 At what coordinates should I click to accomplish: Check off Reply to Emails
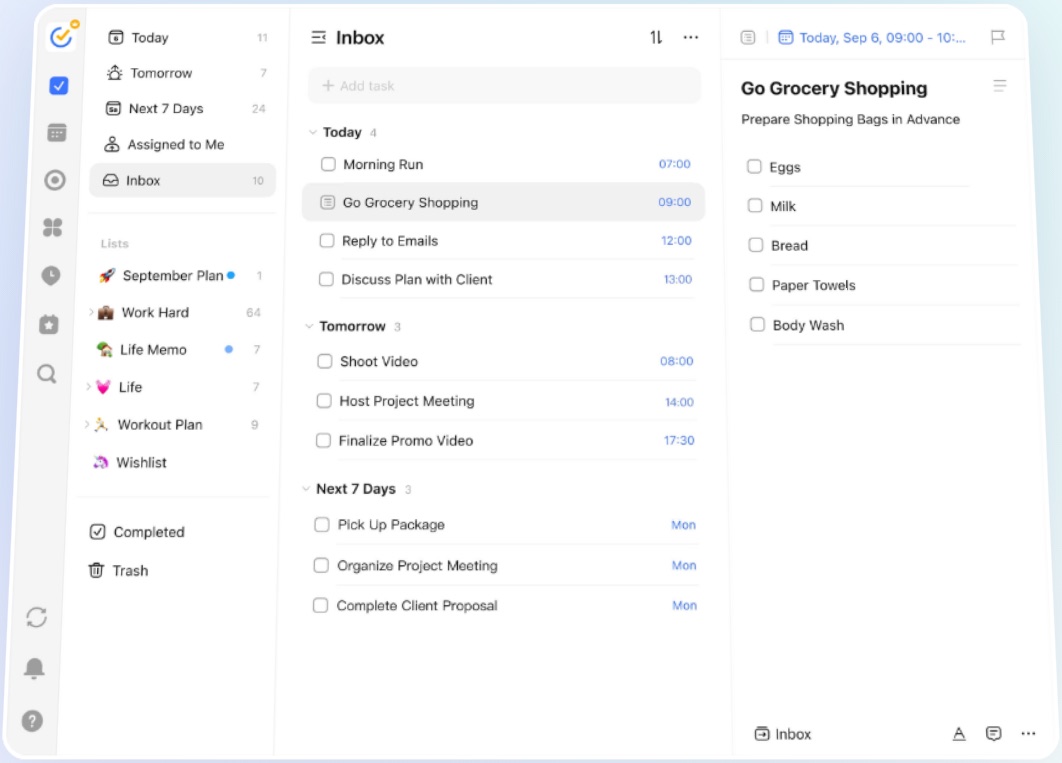(x=327, y=240)
